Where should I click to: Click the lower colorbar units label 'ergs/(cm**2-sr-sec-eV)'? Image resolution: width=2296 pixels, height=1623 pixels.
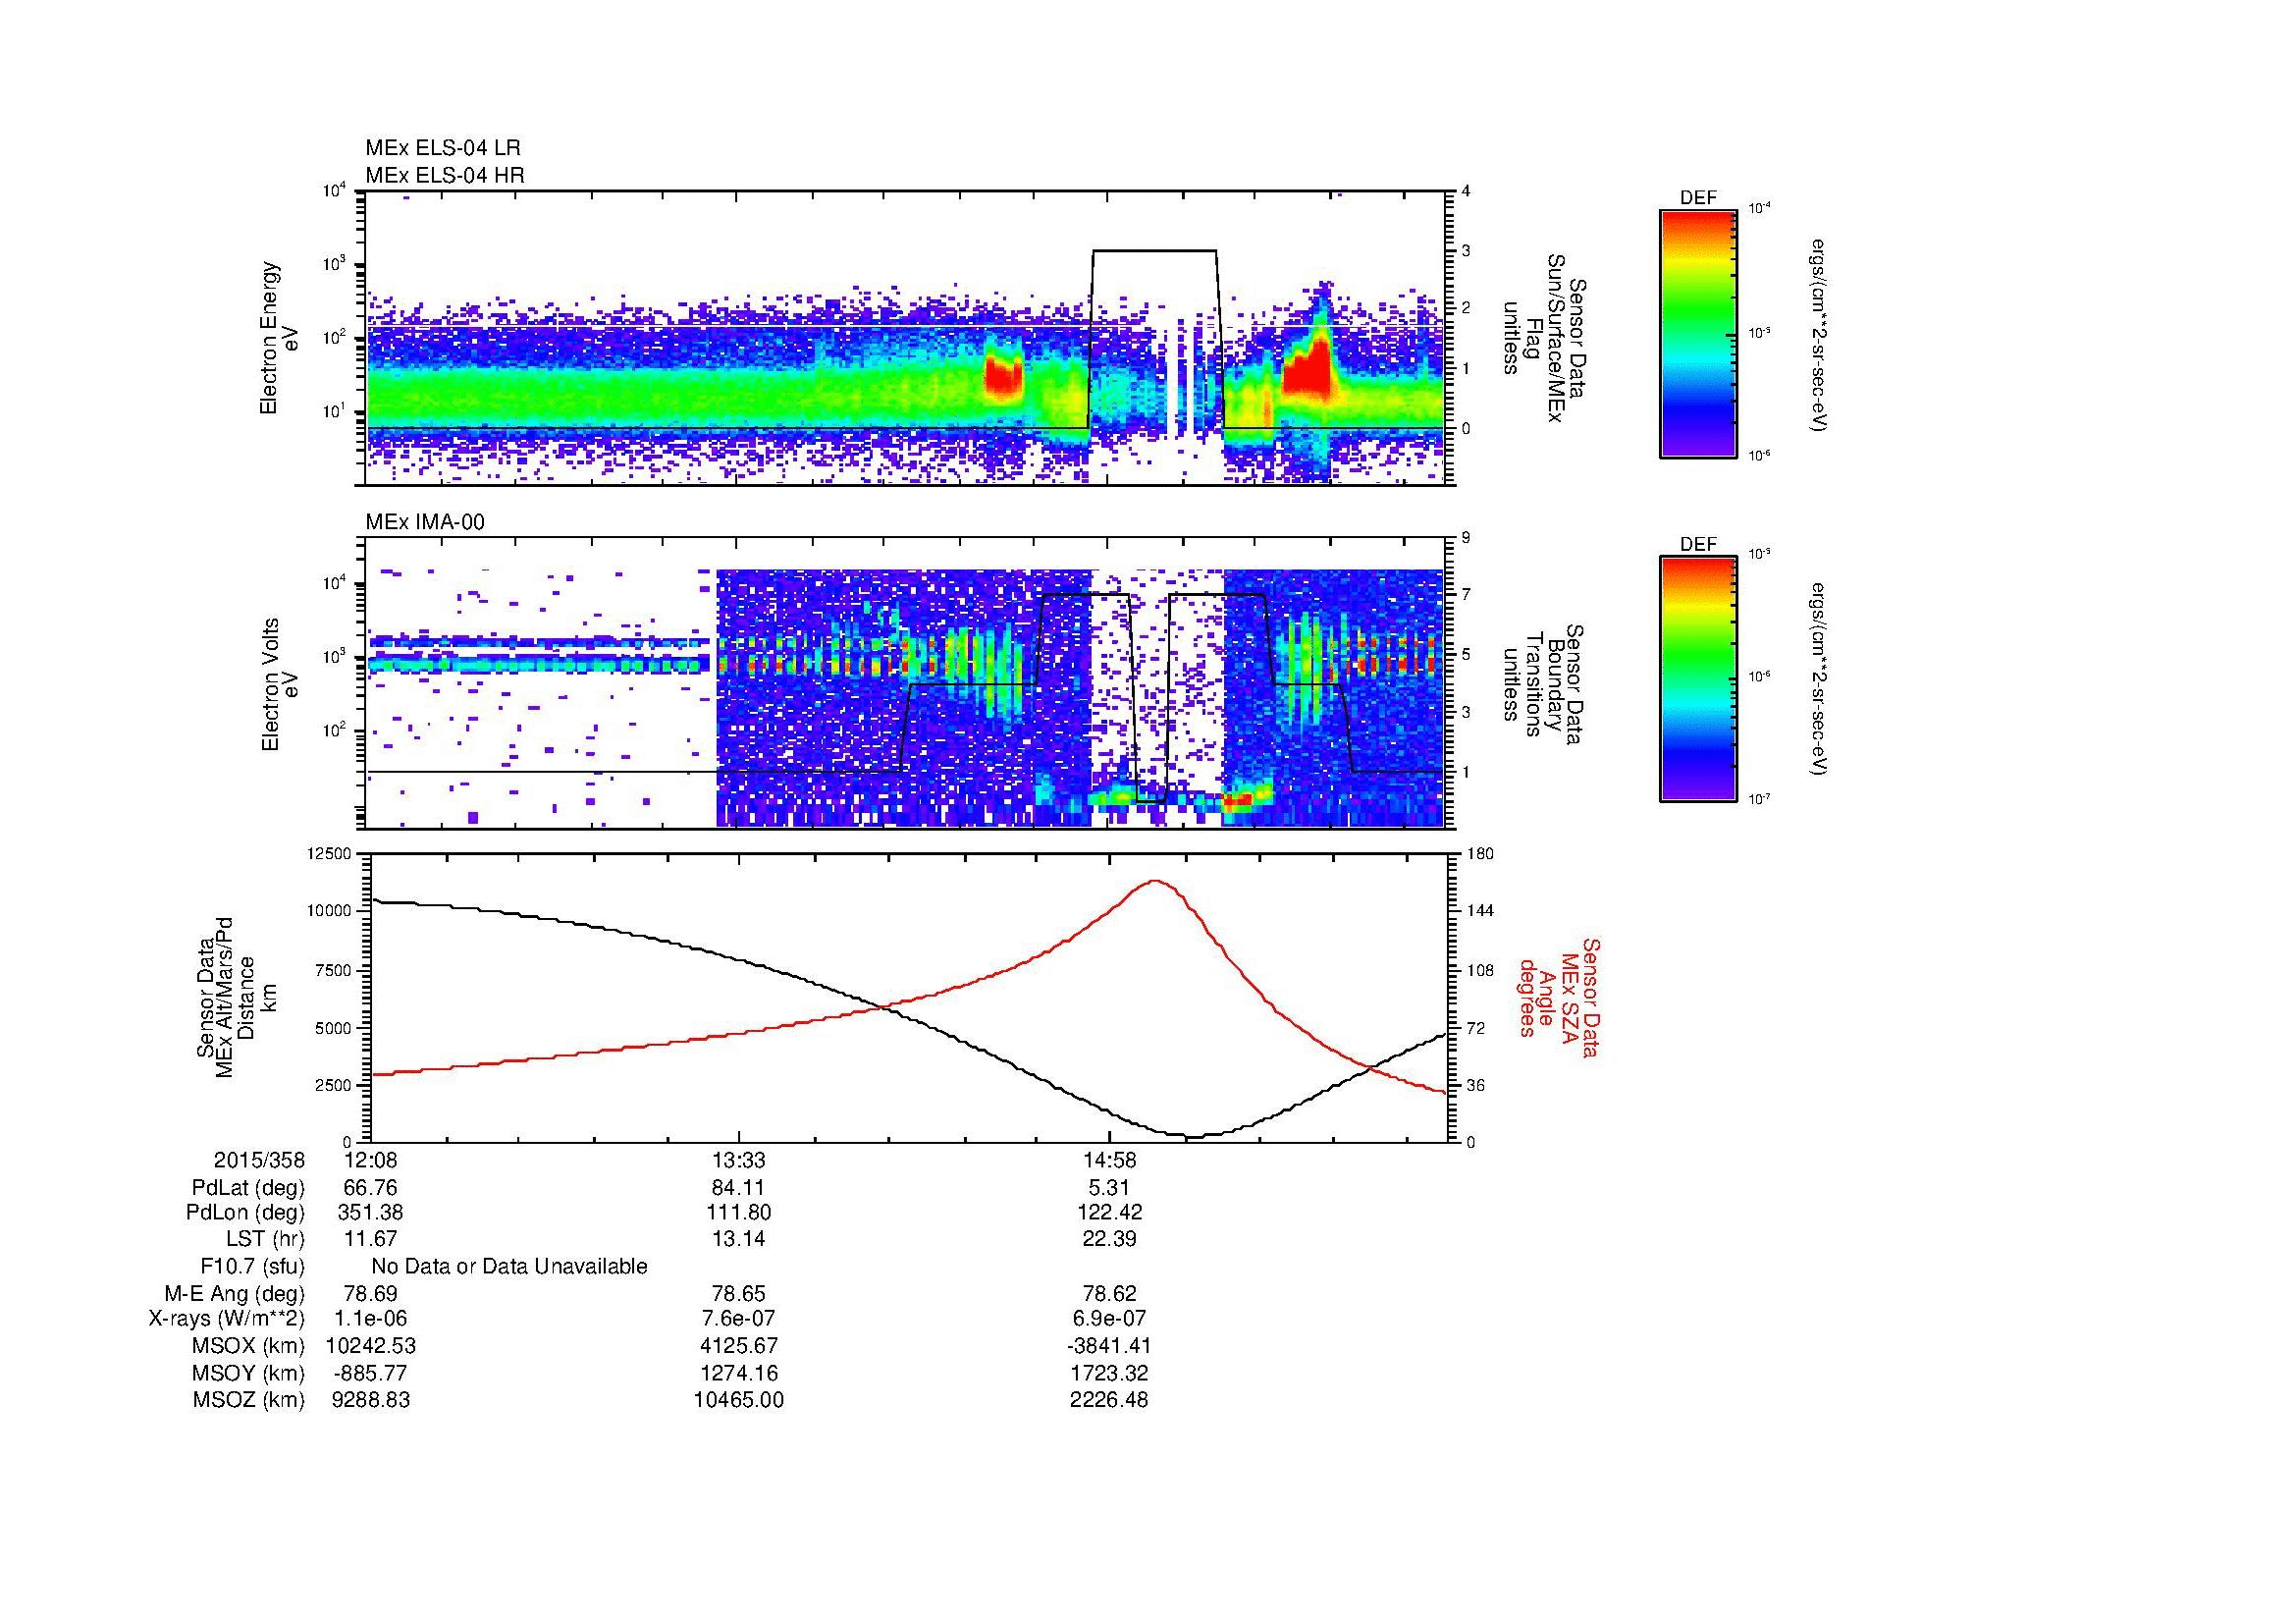coord(1820,680)
